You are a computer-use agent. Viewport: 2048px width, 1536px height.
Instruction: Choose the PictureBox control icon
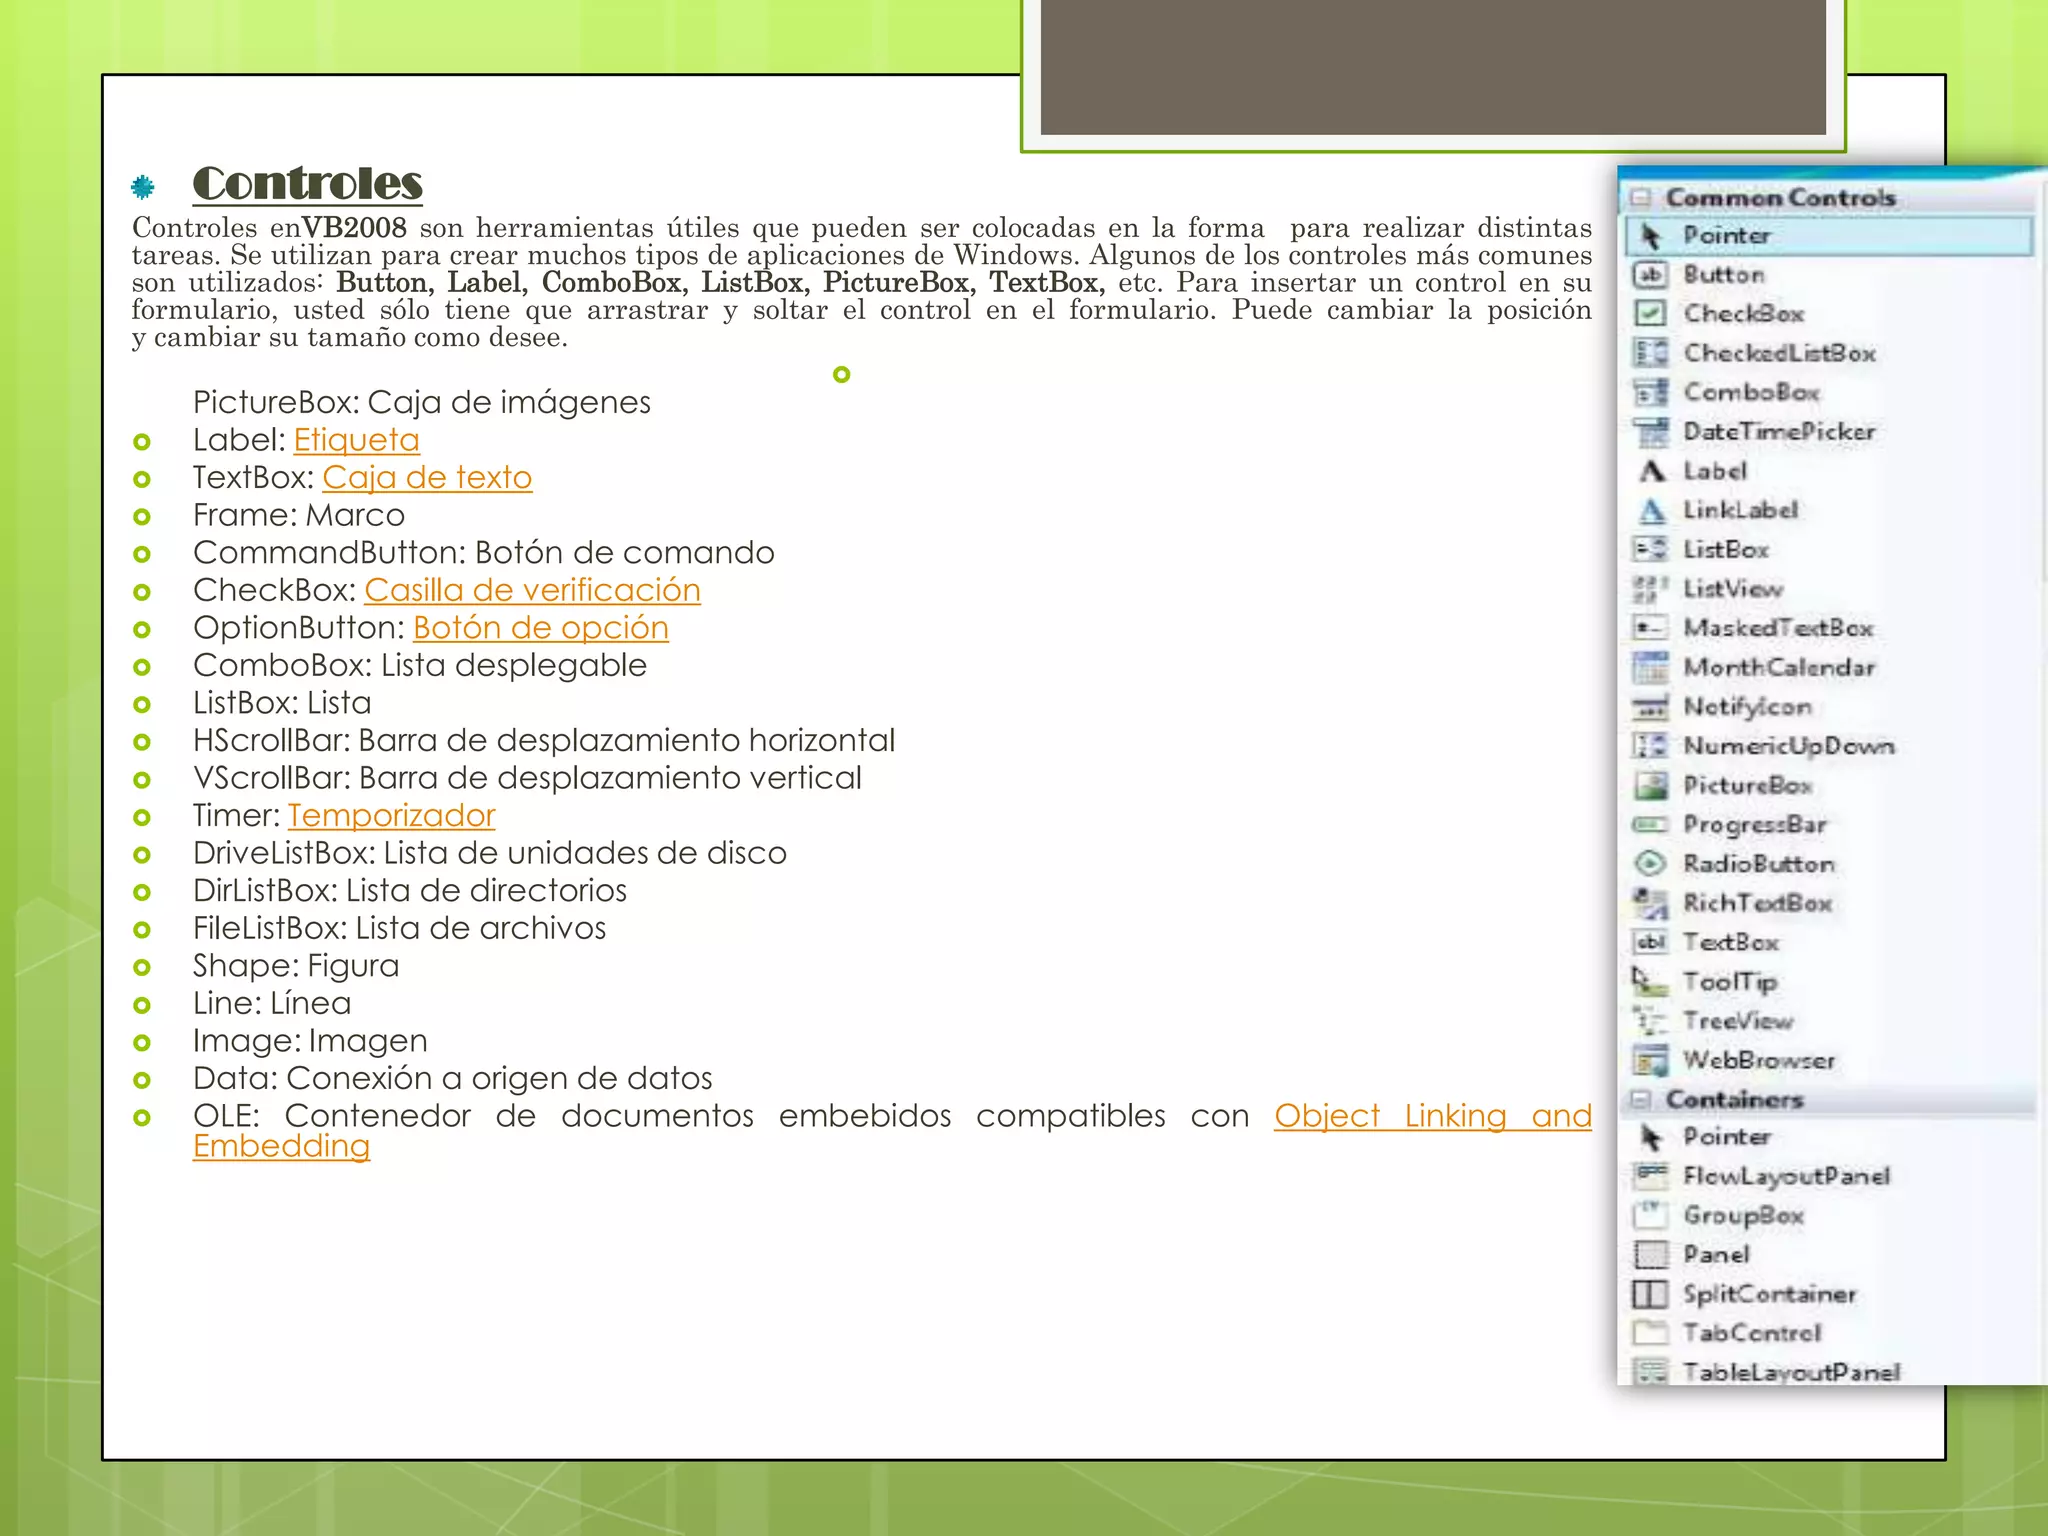(x=1650, y=785)
